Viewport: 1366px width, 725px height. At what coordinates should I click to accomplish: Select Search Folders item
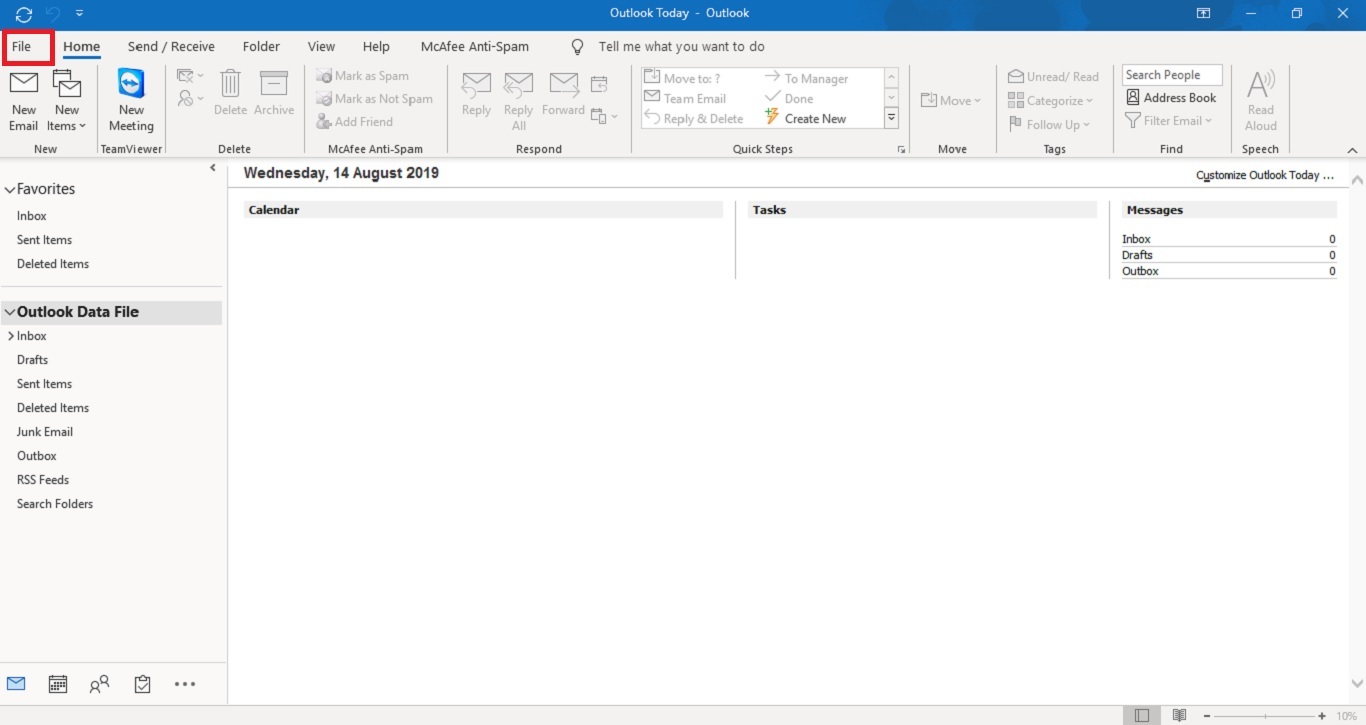(x=55, y=504)
